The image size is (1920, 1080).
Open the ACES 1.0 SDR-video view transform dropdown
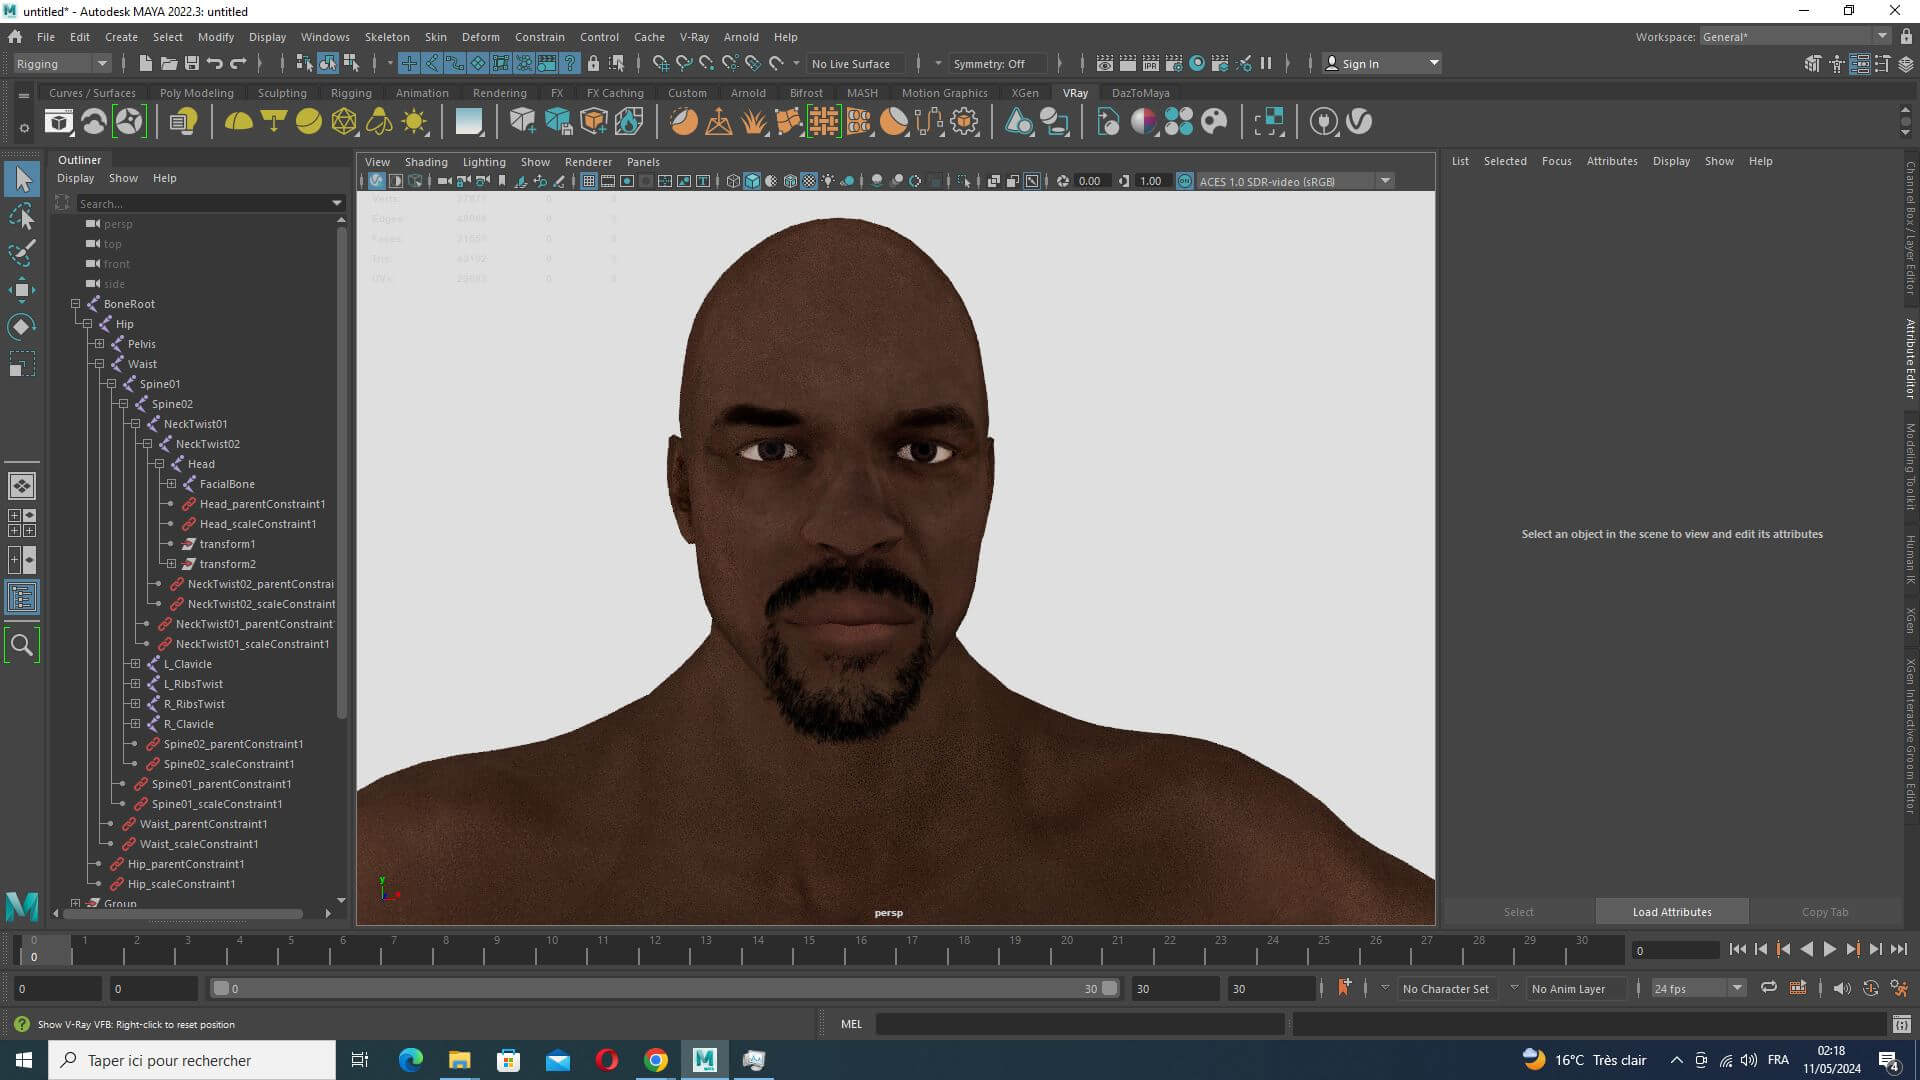(1385, 181)
